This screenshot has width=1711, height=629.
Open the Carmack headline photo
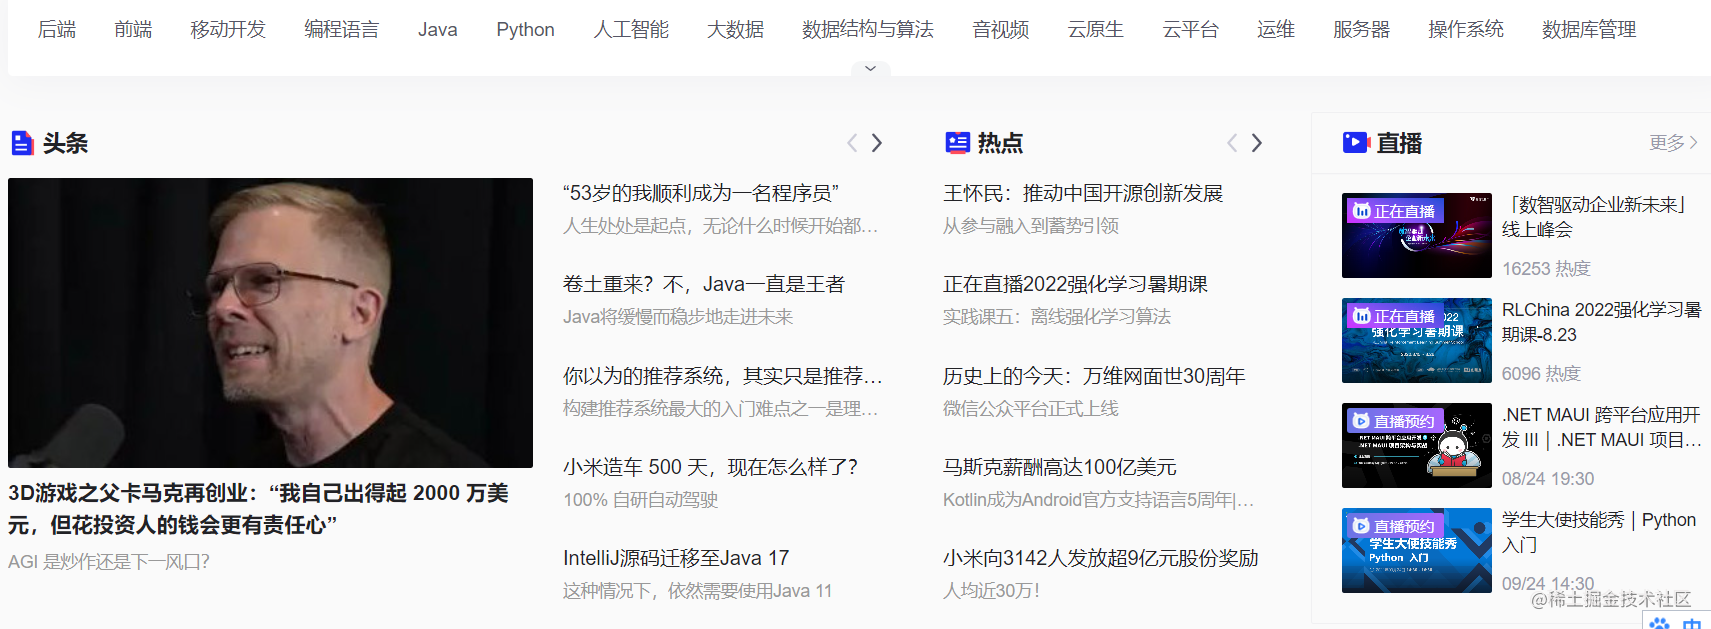[270, 323]
